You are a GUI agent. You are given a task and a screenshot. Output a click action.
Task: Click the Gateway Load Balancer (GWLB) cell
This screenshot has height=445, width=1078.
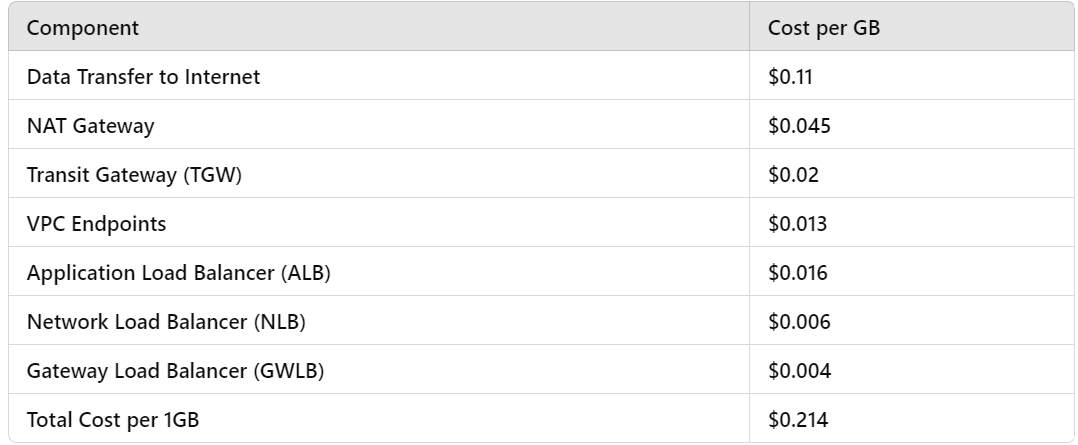pos(379,369)
